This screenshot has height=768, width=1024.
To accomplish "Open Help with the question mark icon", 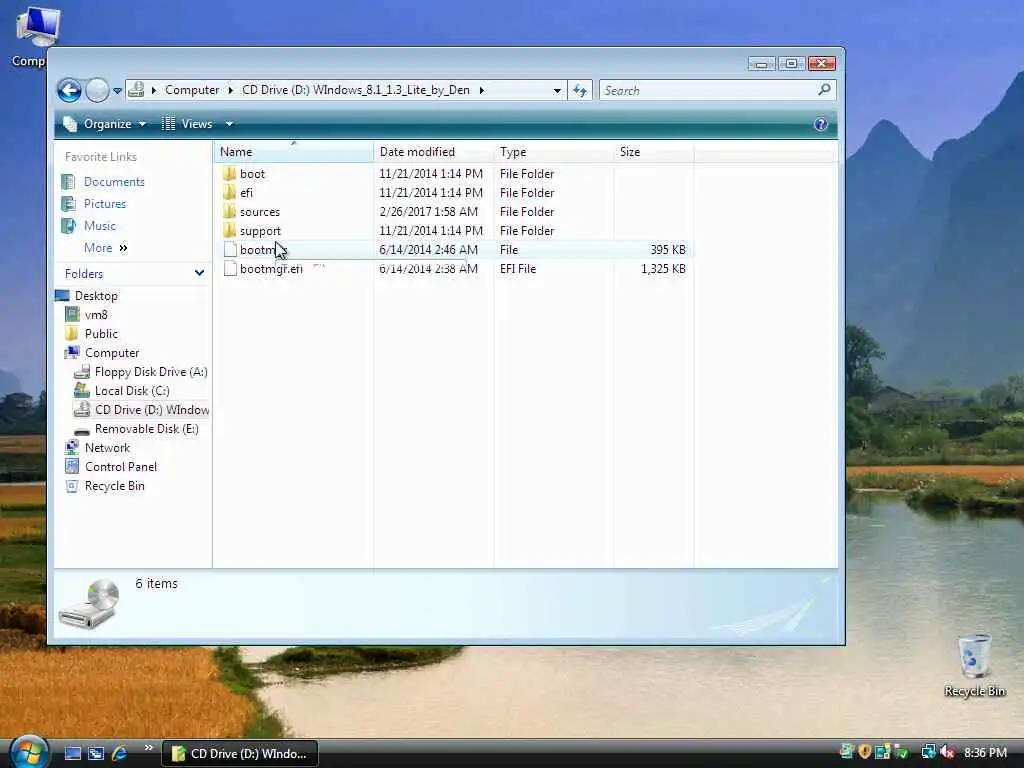I will pos(821,124).
